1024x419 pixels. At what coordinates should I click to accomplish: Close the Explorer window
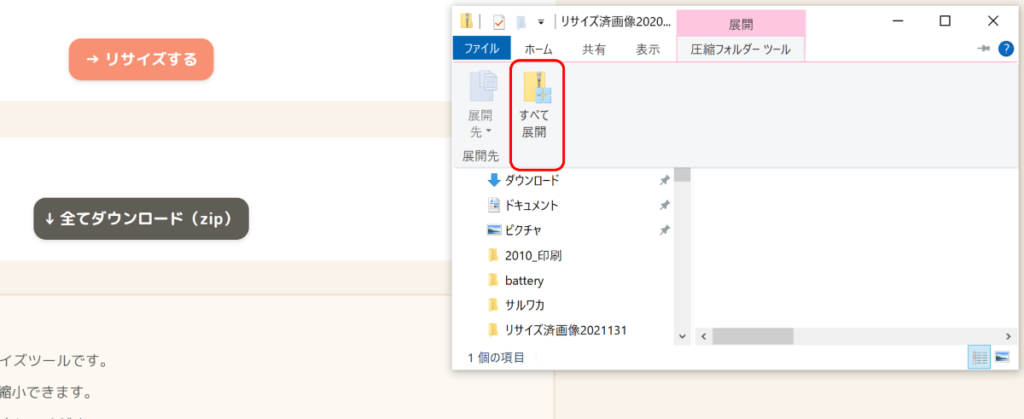[x=993, y=22]
